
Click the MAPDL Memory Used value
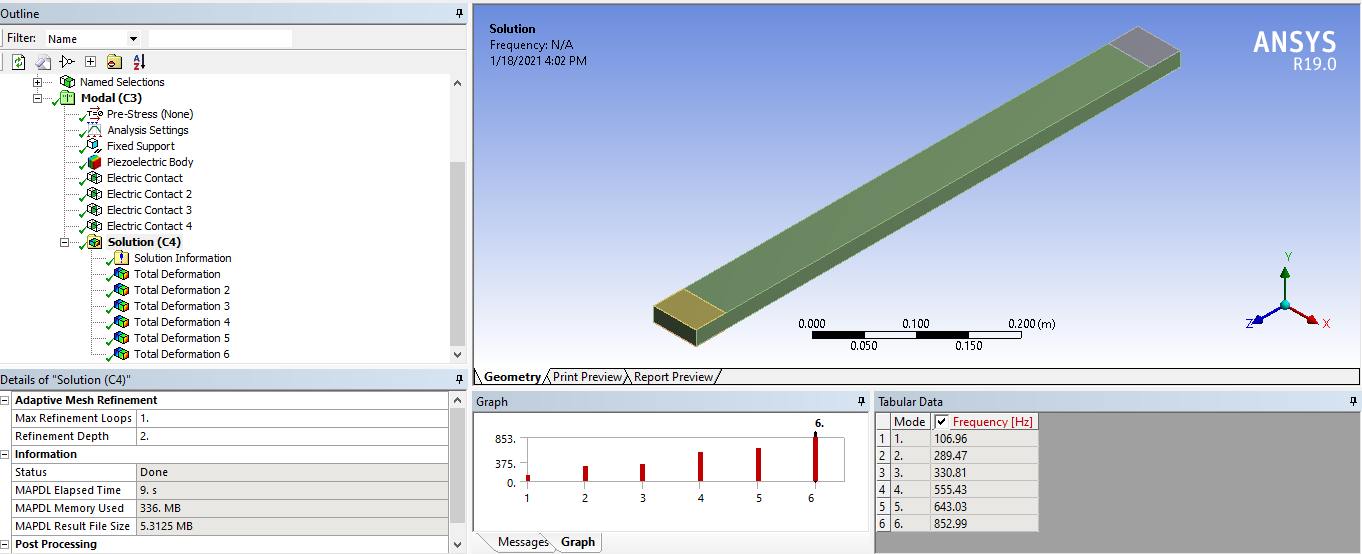pyautogui.click(x=292, y=508)
